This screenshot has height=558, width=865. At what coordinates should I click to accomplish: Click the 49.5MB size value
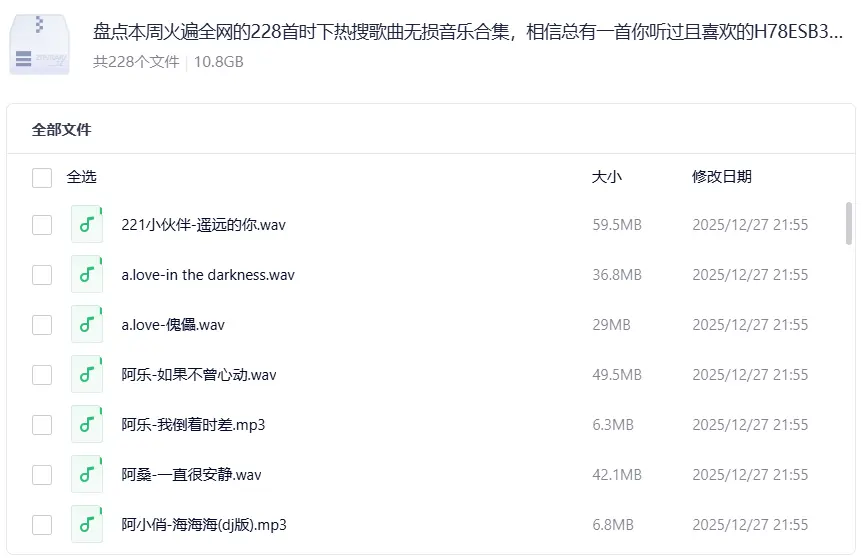[617, 375]
